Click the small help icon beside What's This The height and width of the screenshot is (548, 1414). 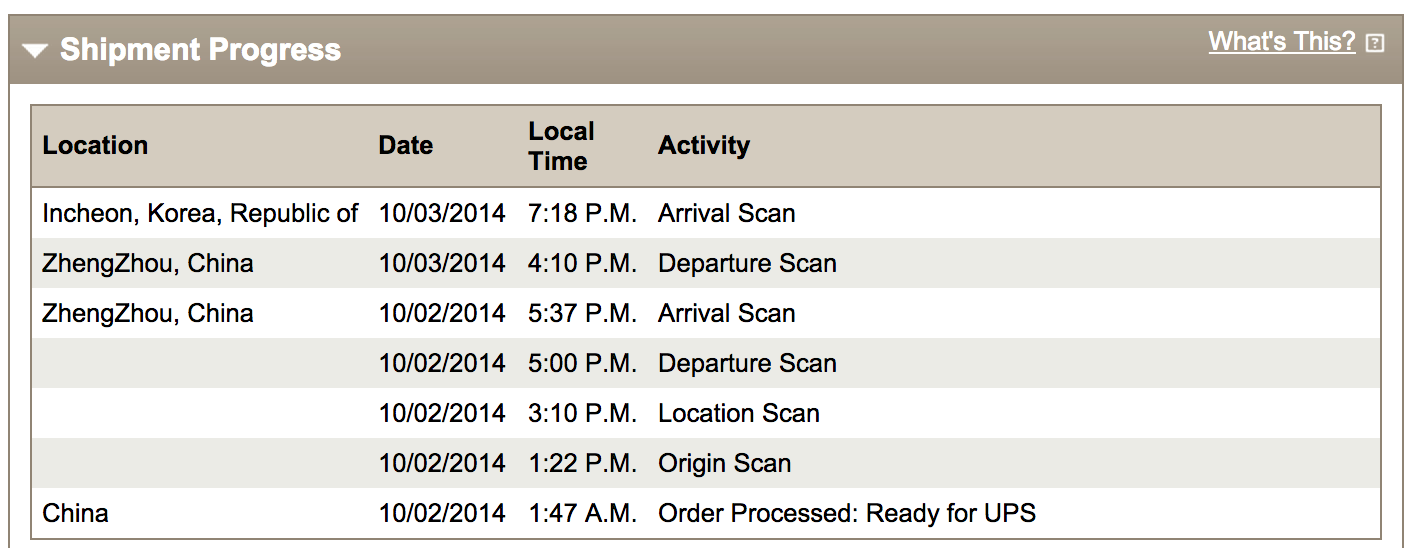coord(1375,43)
